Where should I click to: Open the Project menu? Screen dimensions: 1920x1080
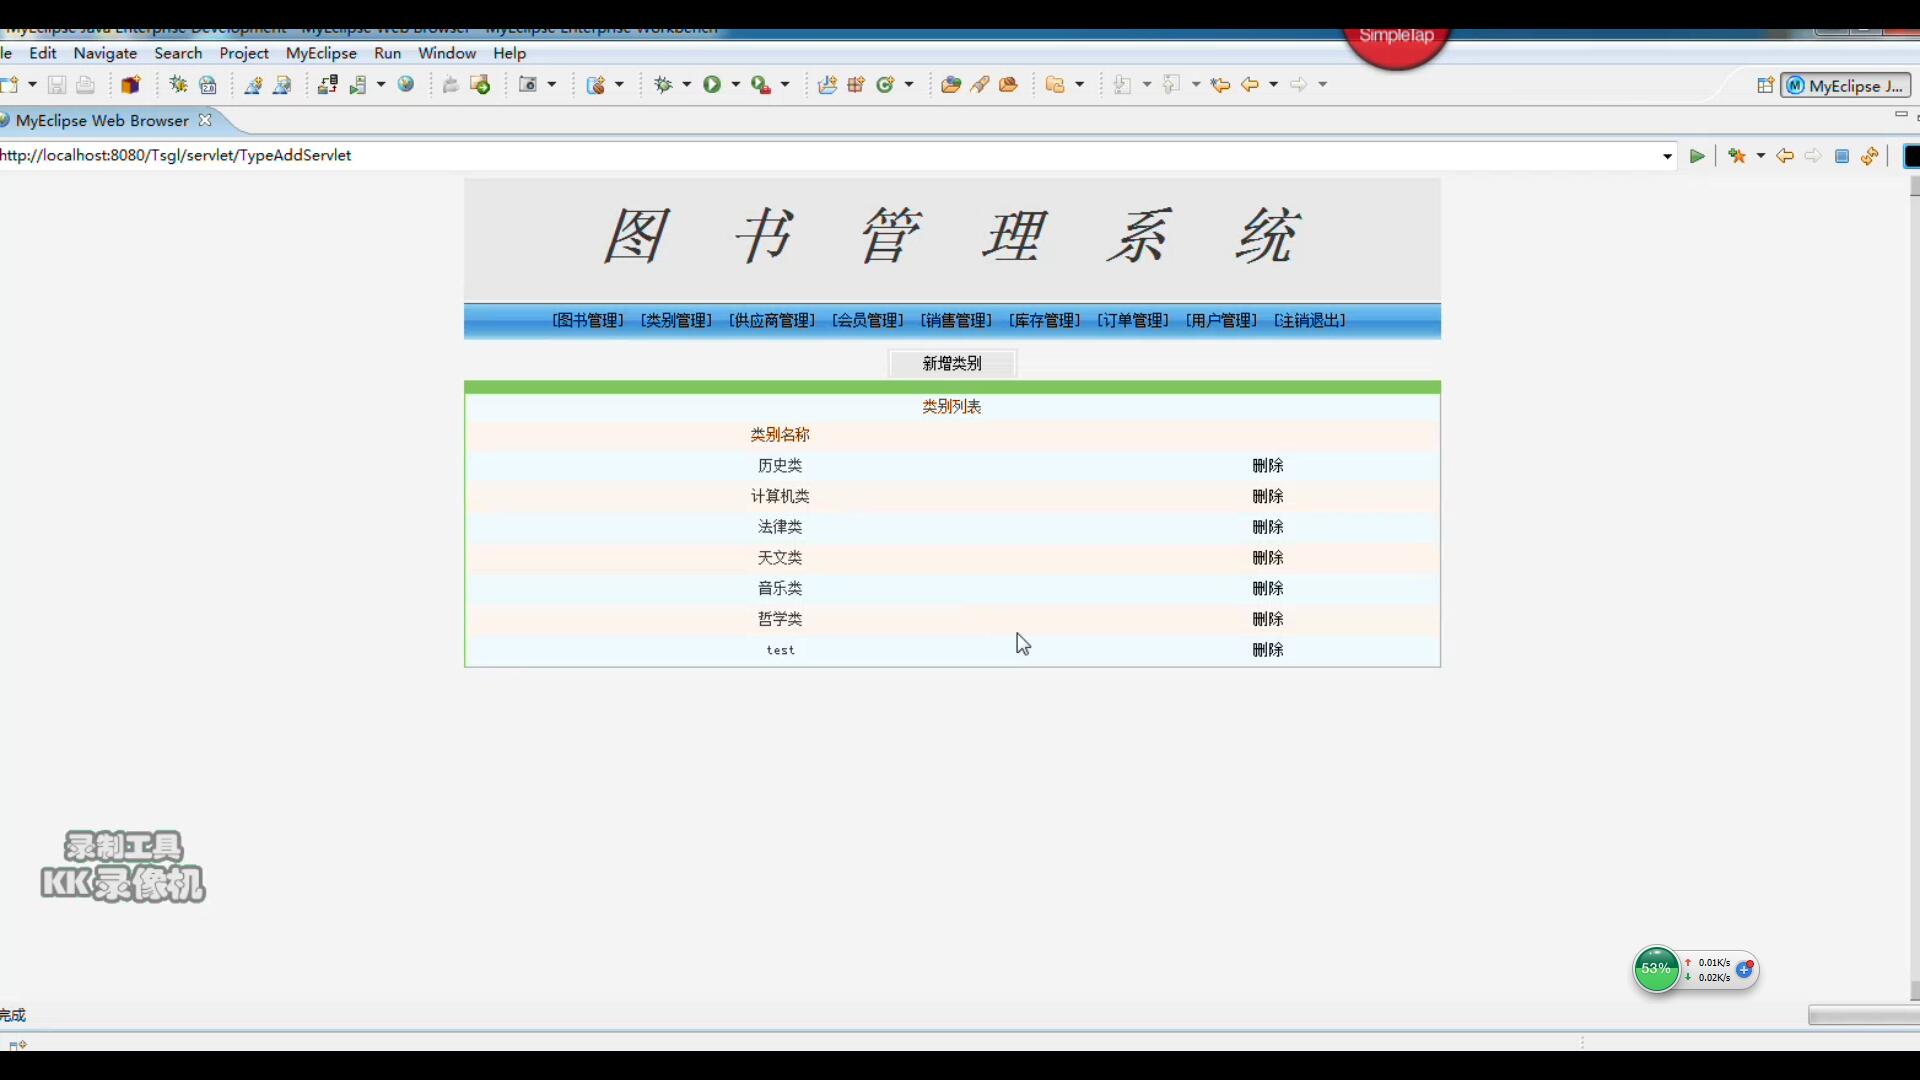tap(244, 53)
